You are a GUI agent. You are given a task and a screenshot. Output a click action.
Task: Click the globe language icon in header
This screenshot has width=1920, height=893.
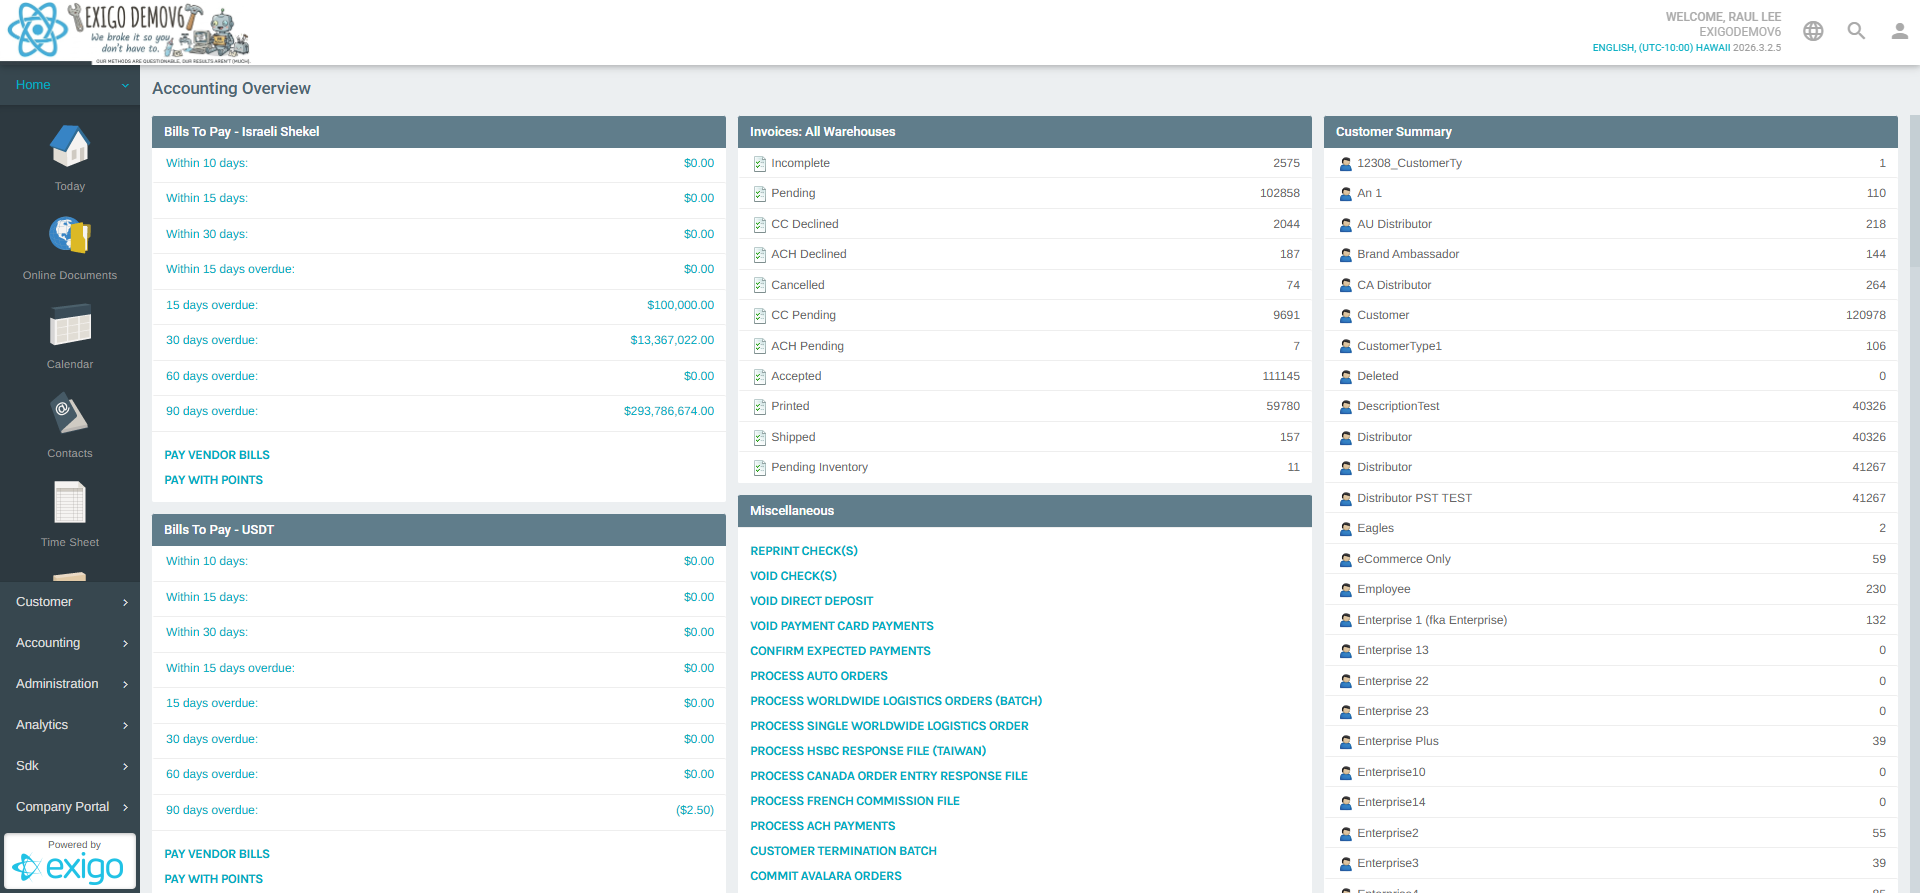[1813, 31]
